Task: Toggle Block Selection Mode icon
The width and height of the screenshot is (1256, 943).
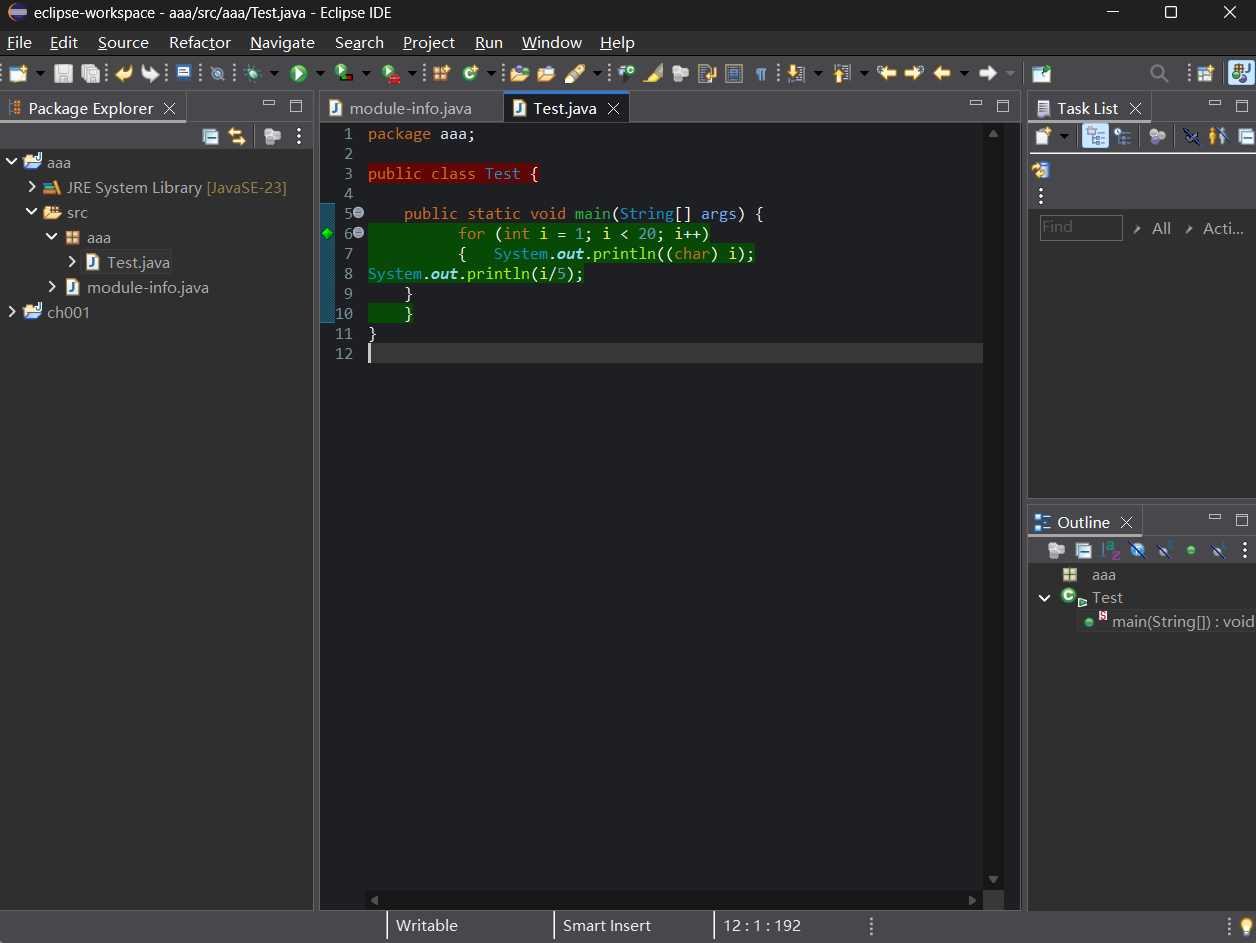Action: [x=734, y=73]
